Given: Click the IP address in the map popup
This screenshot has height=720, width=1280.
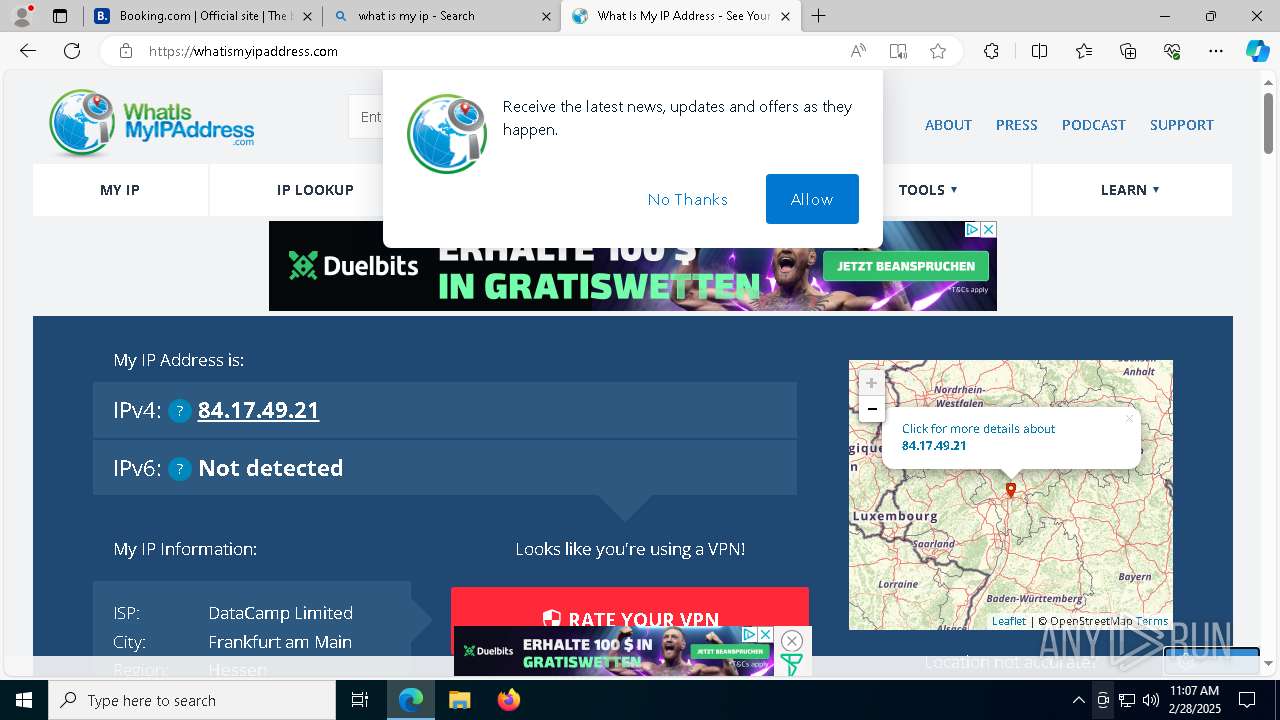Looking at the screenshot, I should point(934,446).
